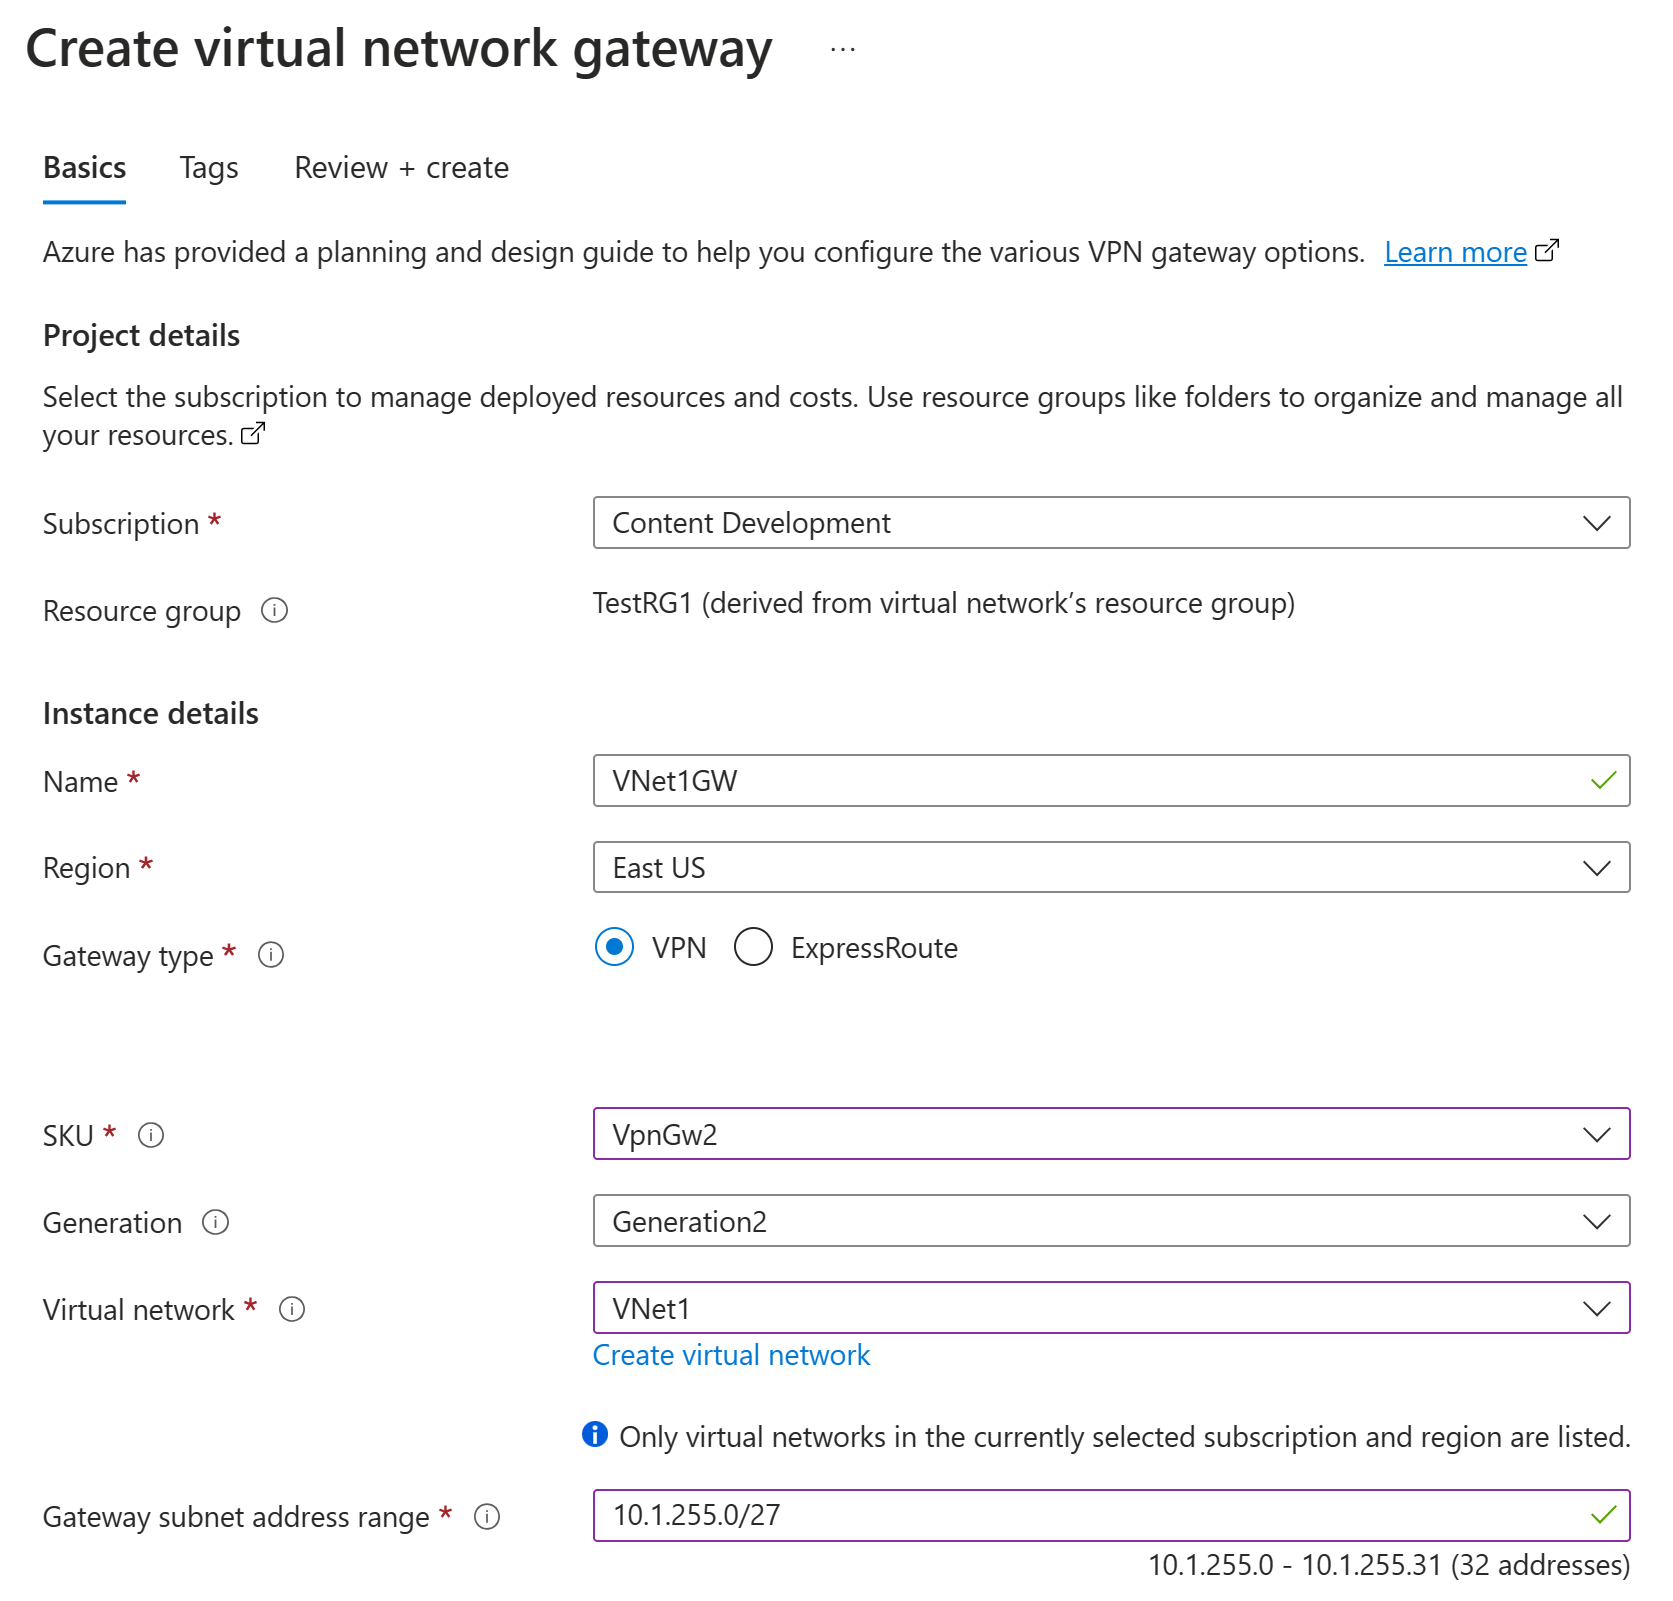The width and height of the screenshot is (1673, 1601).
Task: Go to the Review + create tab
Action: coord(401,168)
